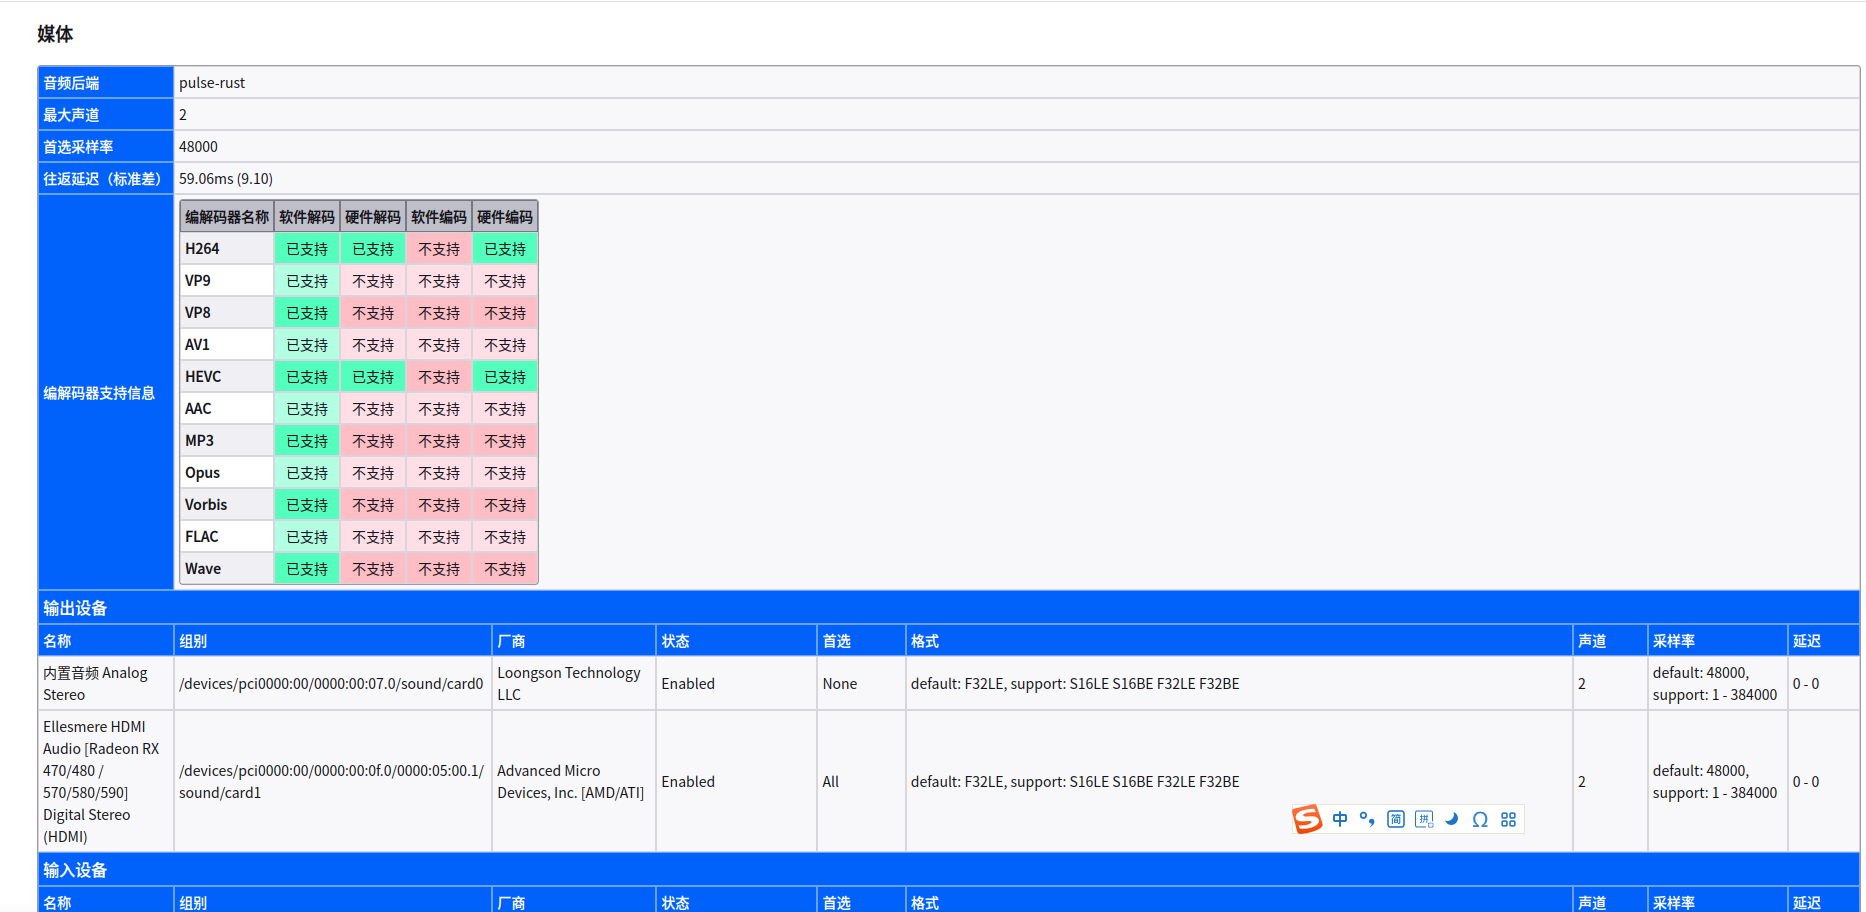Toggle Chinese/English mode via the 中 icon
The height and width of the screenshot is (912, 1866).
[x=1340, y=819]
